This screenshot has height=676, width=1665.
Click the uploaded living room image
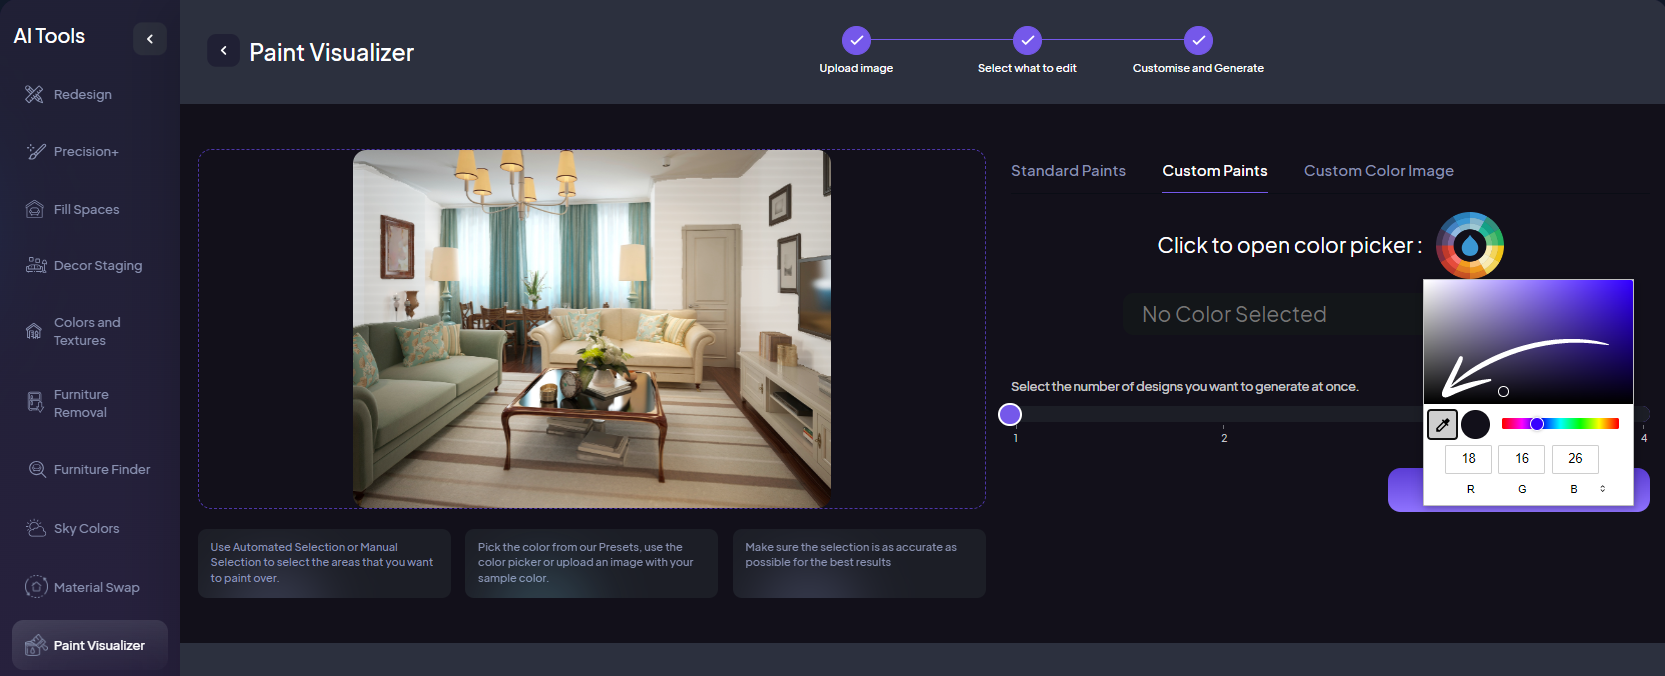592,329
